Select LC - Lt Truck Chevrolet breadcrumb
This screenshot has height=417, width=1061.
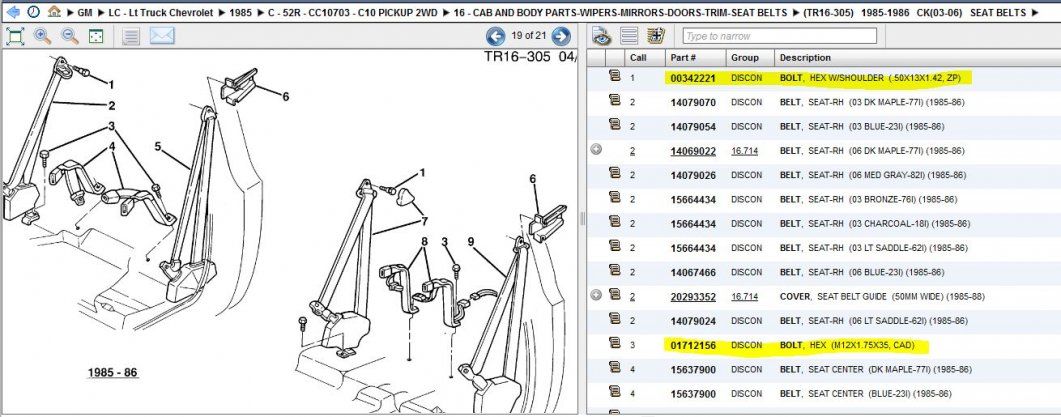[x=161, y=13]
